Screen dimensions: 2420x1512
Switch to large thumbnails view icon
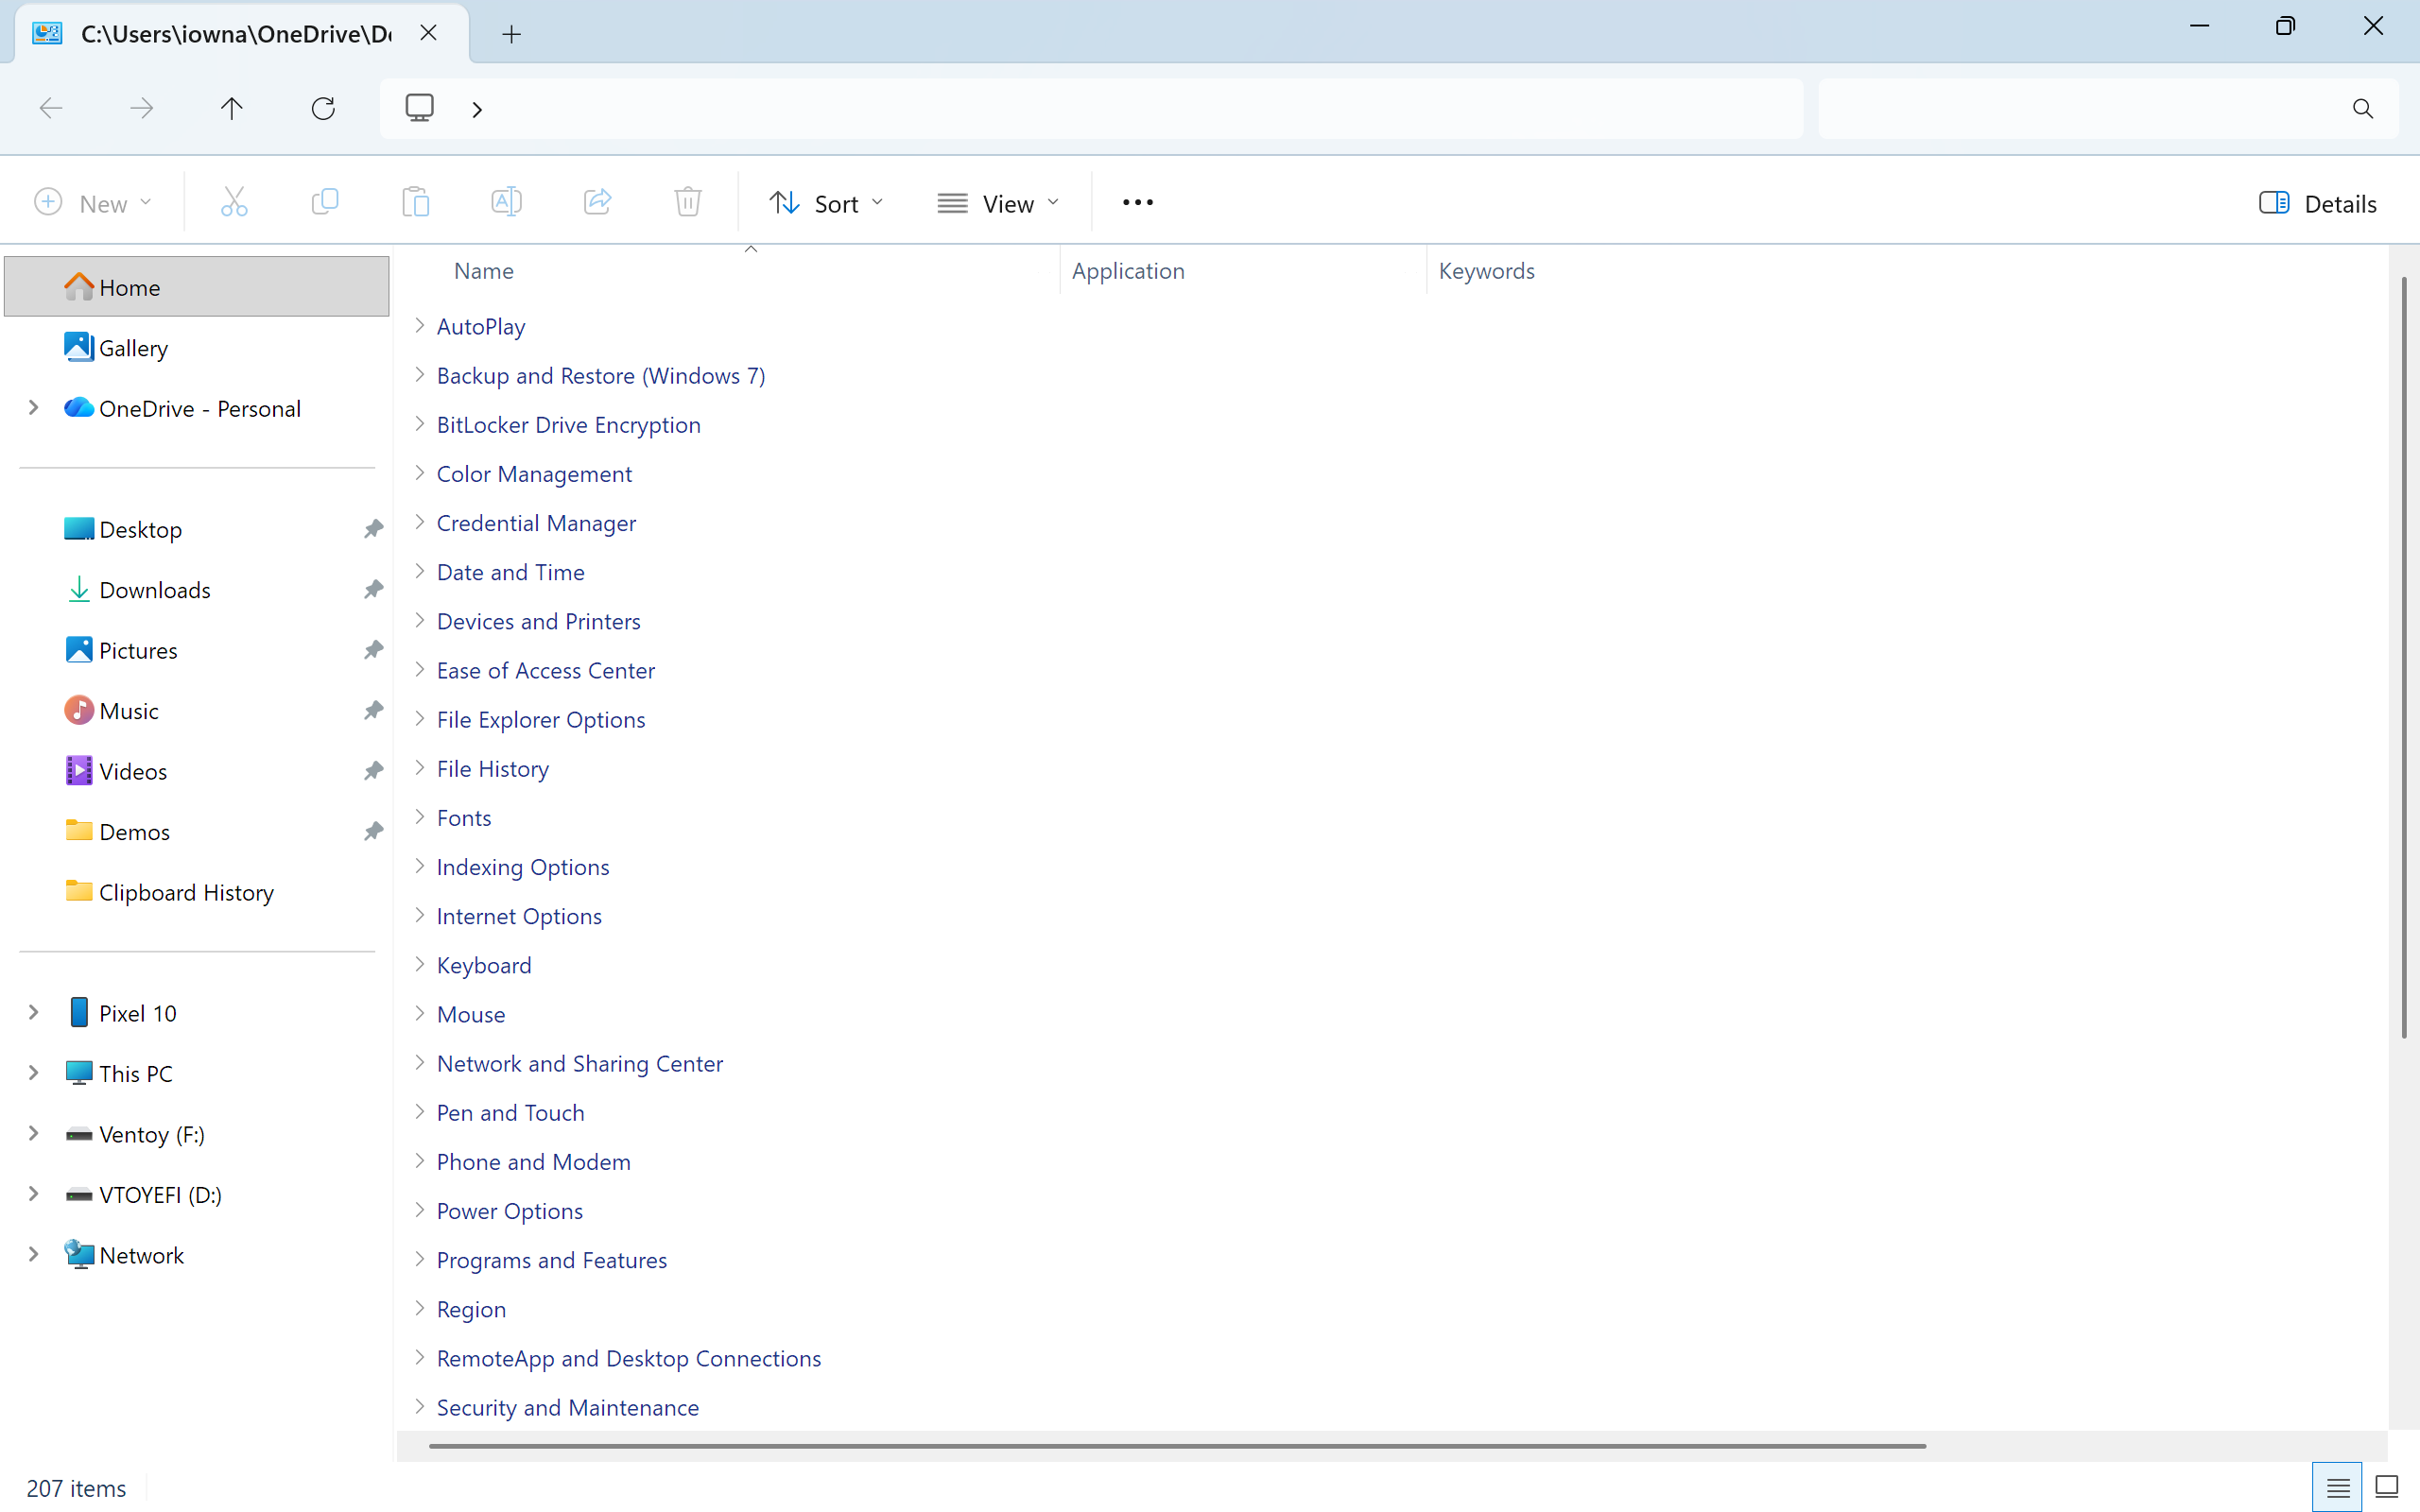click(2387, 1488)
